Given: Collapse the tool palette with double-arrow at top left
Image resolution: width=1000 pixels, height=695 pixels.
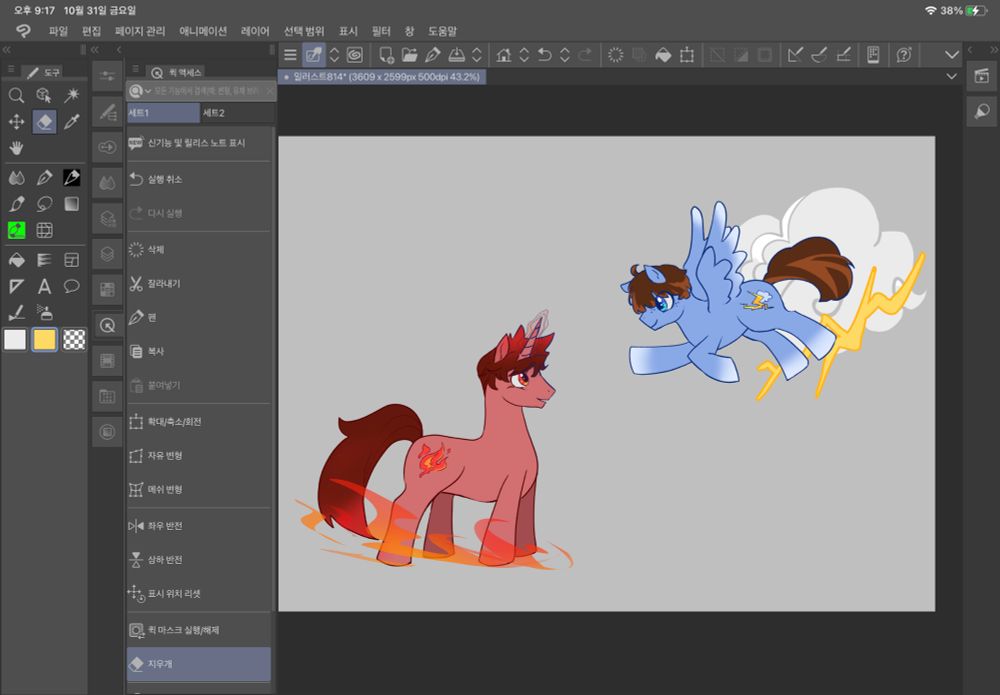Looking at the screenshot, I should pos(7,49).
